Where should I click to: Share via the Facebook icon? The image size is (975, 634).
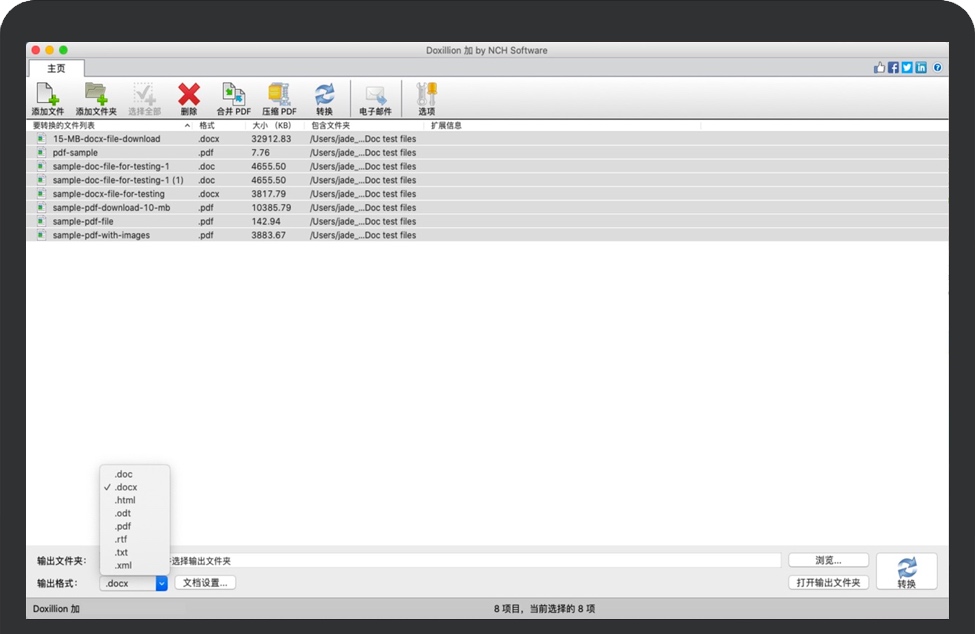click(x=893, y=68)
